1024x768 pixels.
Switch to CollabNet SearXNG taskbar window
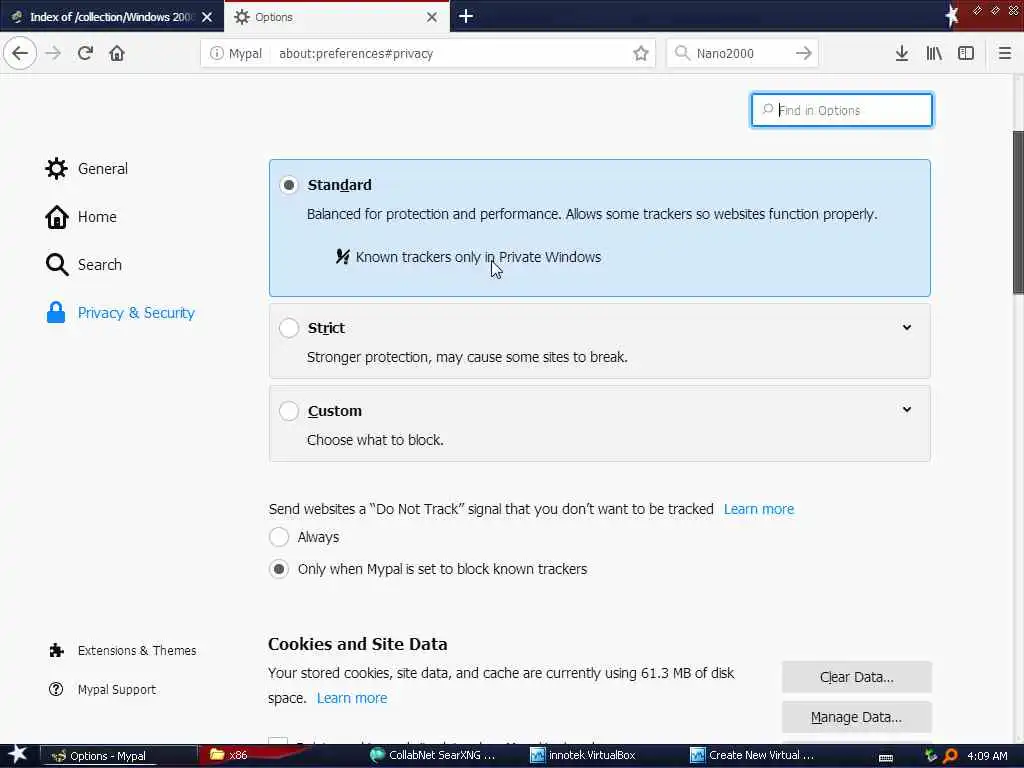(x=433, y=755)
